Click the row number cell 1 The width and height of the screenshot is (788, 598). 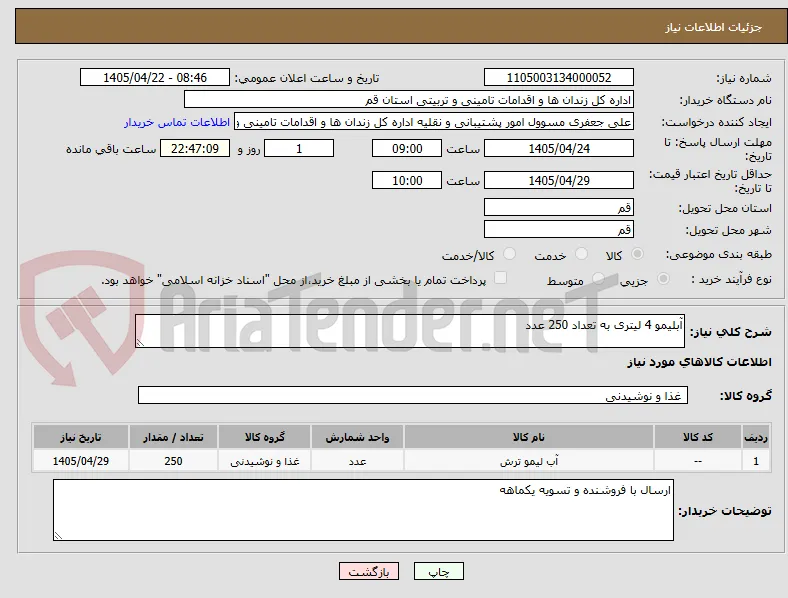coord(756,461)
